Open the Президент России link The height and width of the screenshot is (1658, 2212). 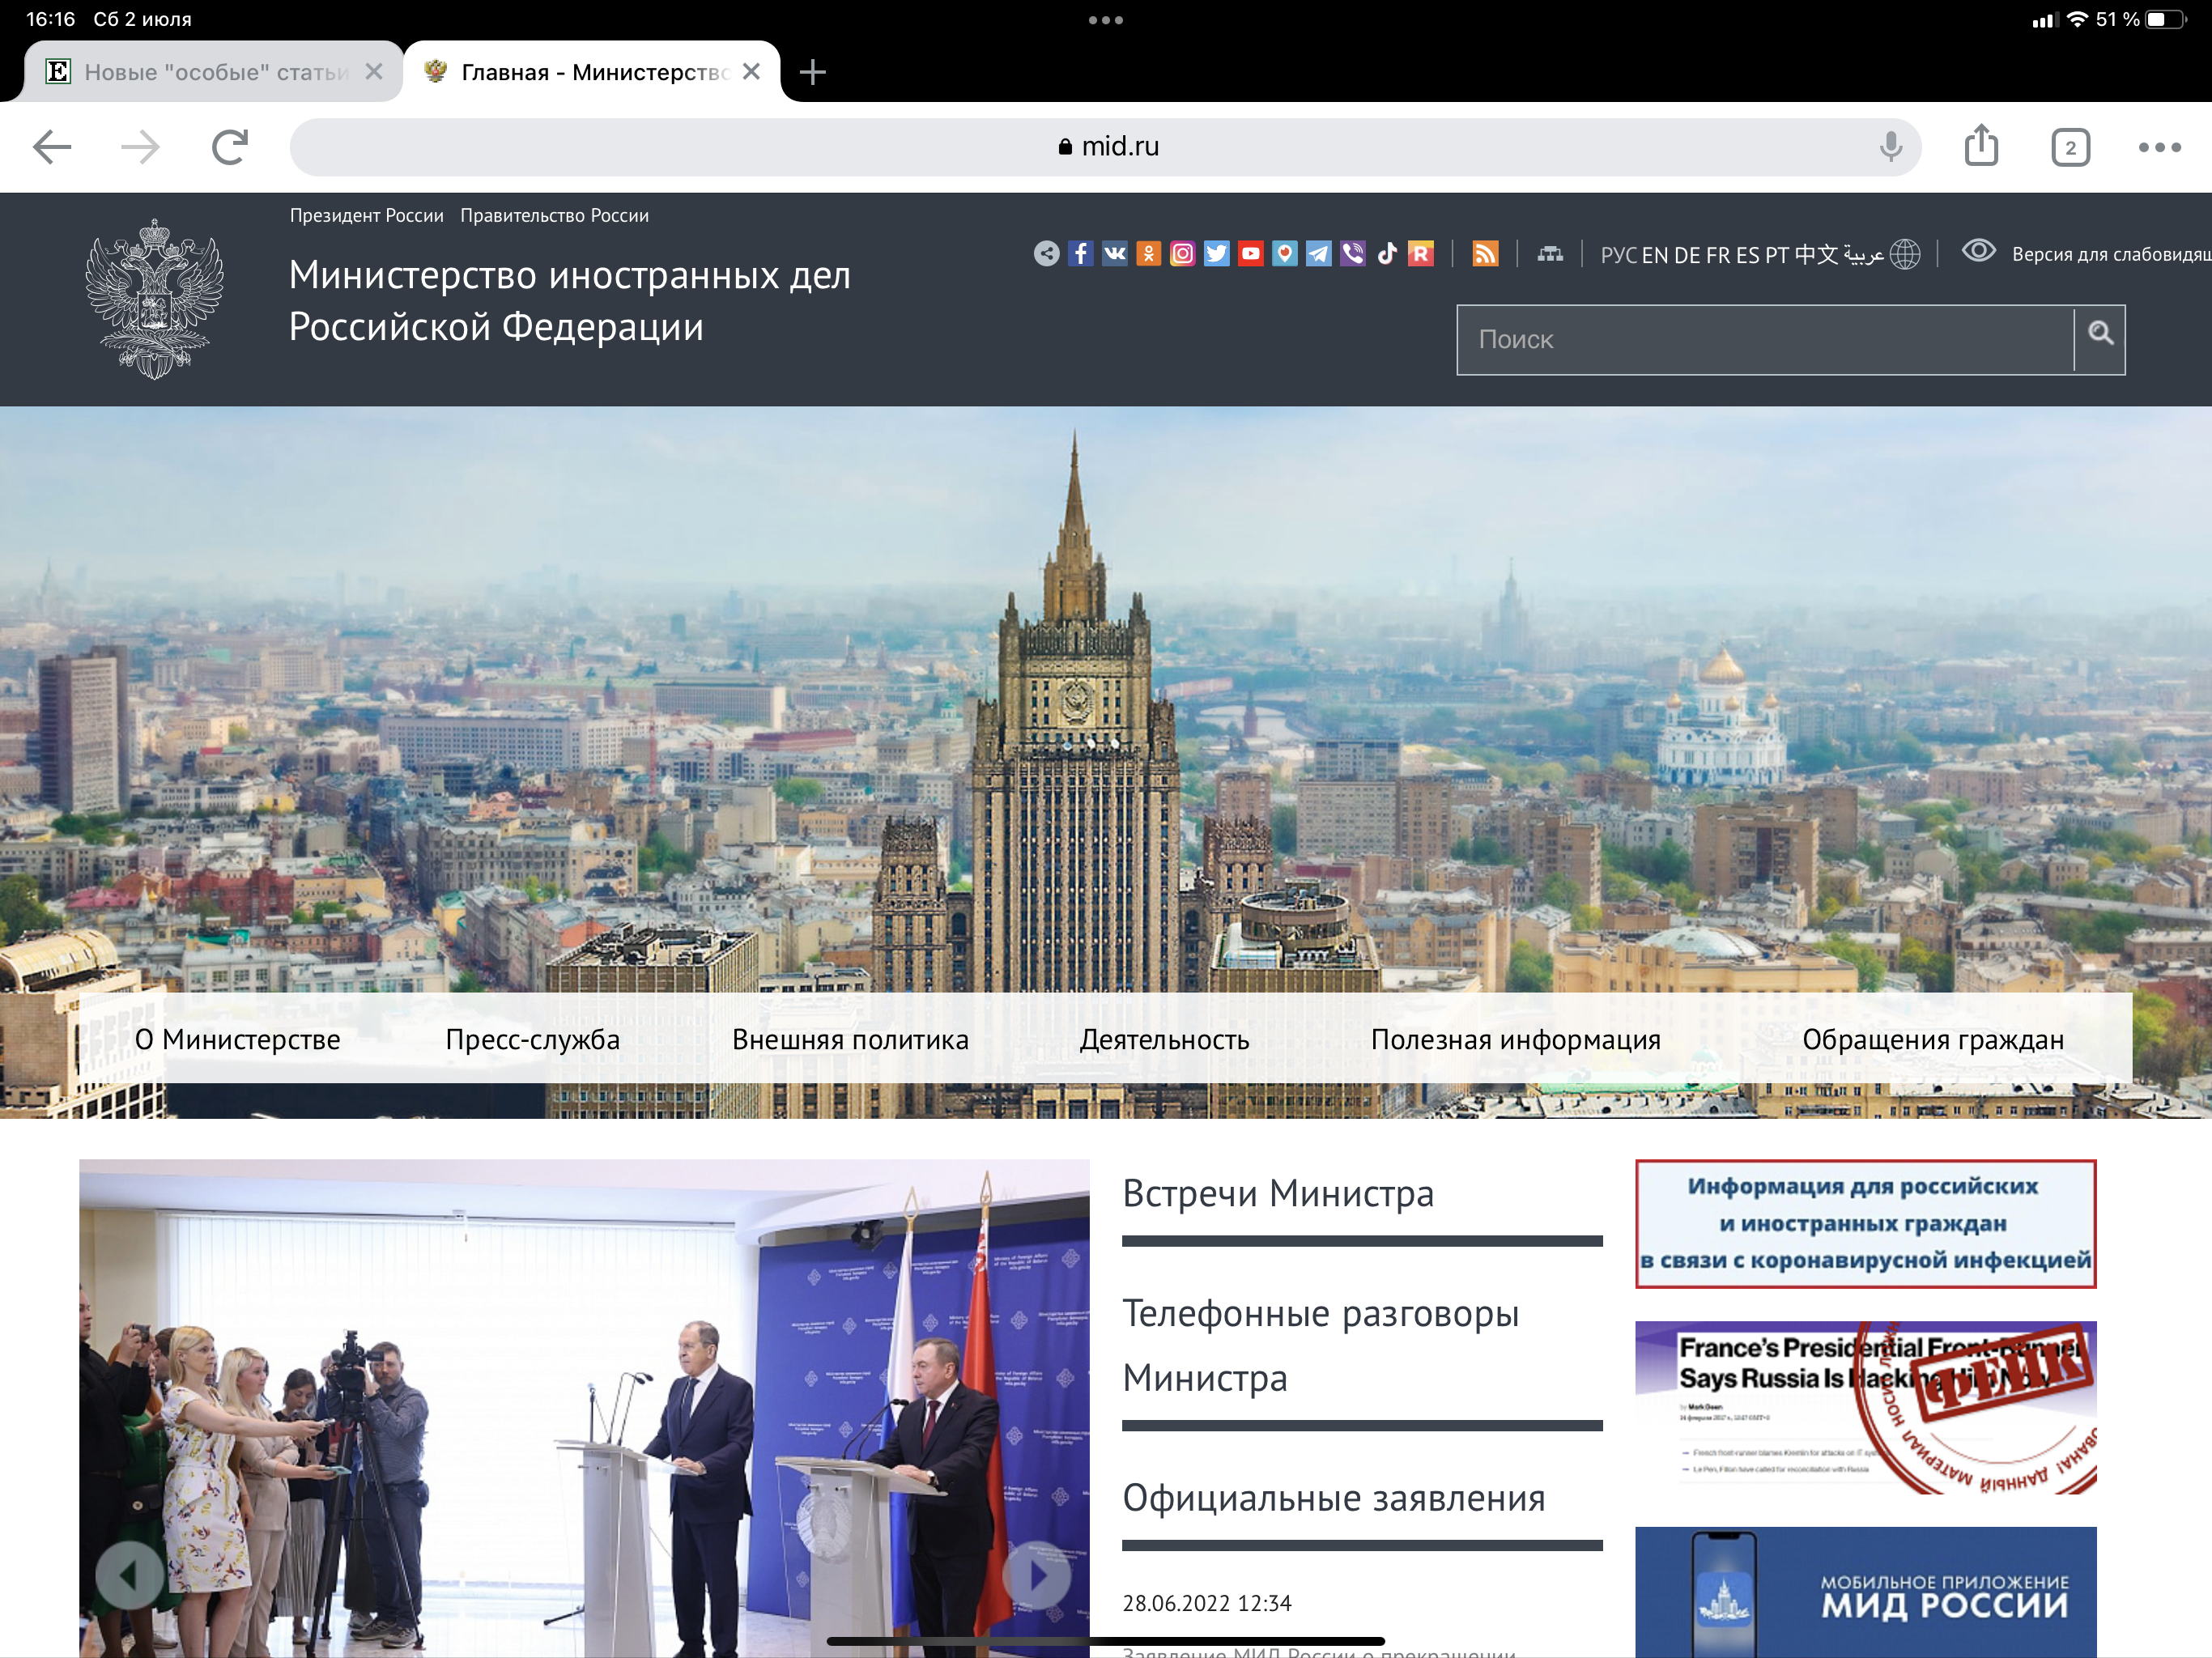point(366,216)
